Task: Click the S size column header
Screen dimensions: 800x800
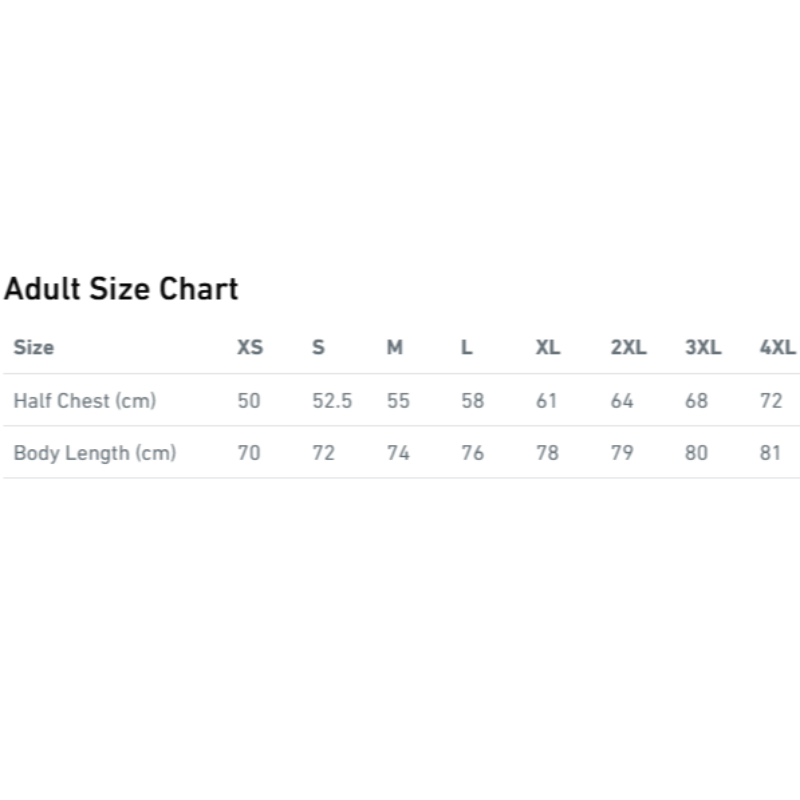Action: (318, 348)
